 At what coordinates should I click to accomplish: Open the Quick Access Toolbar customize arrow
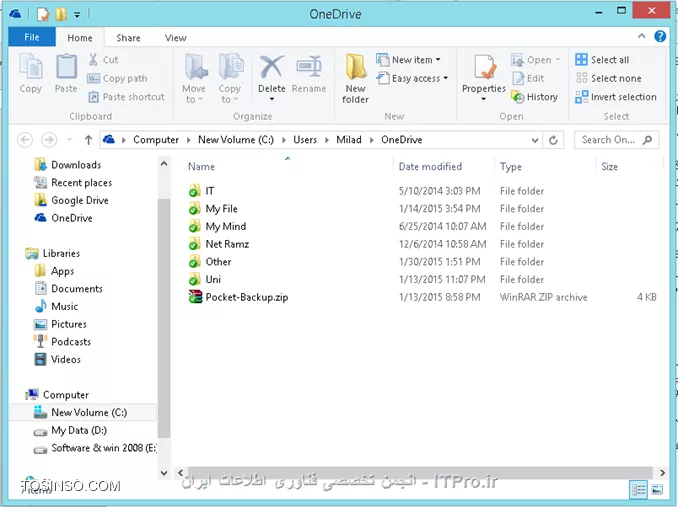click(77, 15)
